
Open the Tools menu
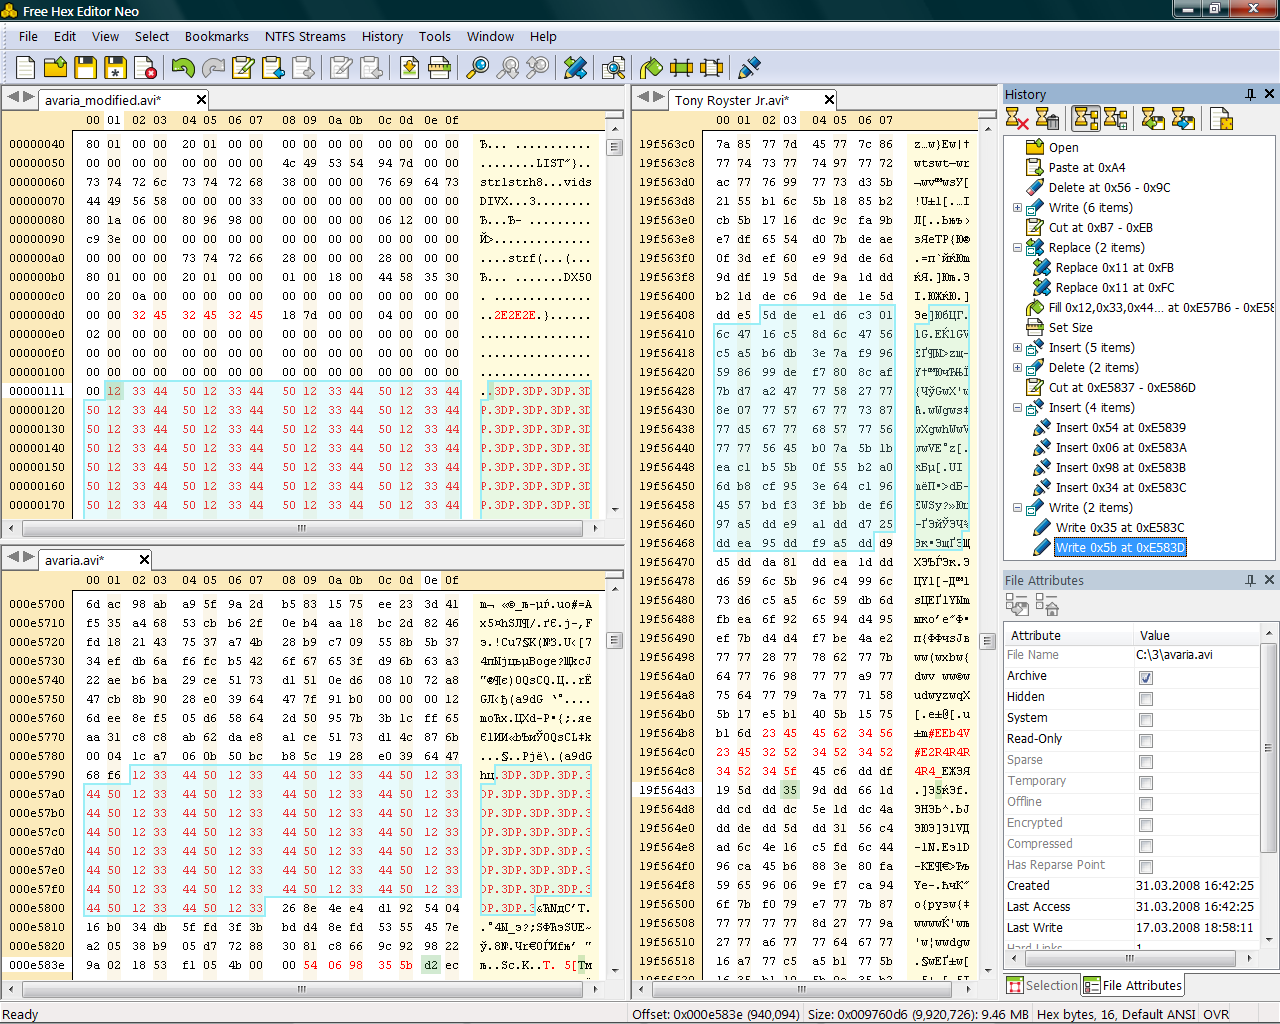434,36
